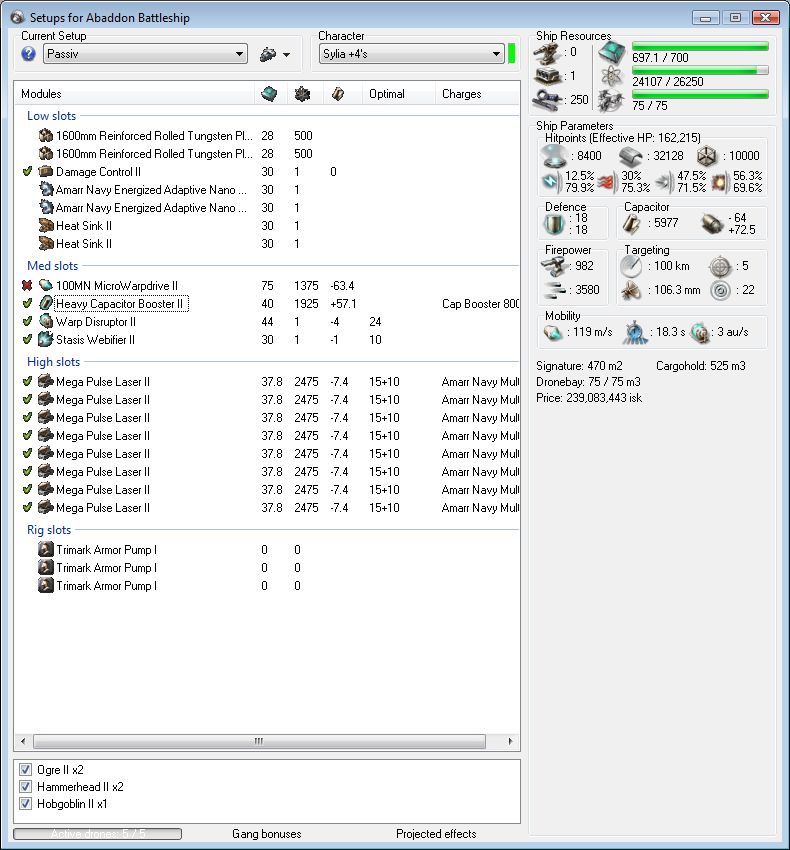Screen dimensions: 790x850
Task: Open the Current Setup dropdown showing Passiv
Action: tap(145, 54)
